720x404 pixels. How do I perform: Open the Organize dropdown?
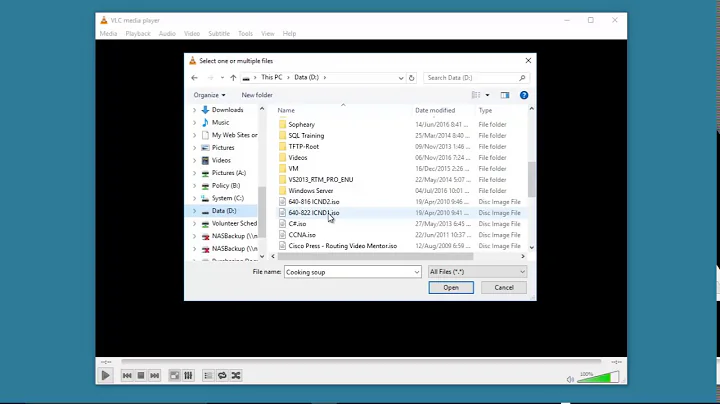point(209,95)
